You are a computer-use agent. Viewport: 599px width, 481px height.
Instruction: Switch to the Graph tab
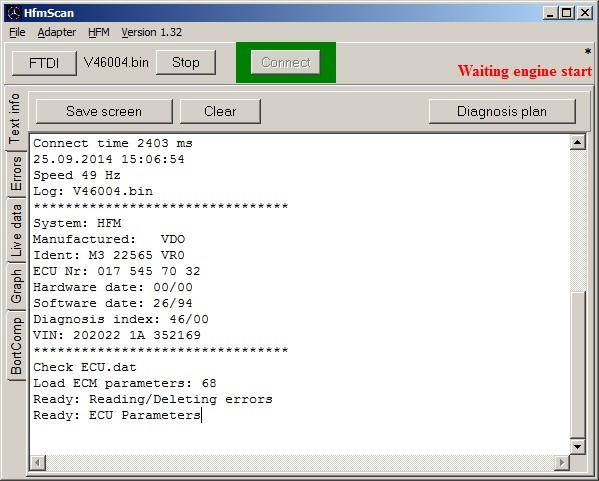tap(16, 286)
